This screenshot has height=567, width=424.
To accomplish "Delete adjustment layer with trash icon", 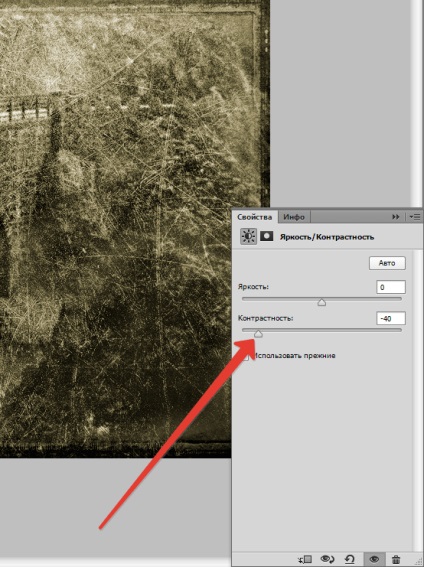I will 396,559.
